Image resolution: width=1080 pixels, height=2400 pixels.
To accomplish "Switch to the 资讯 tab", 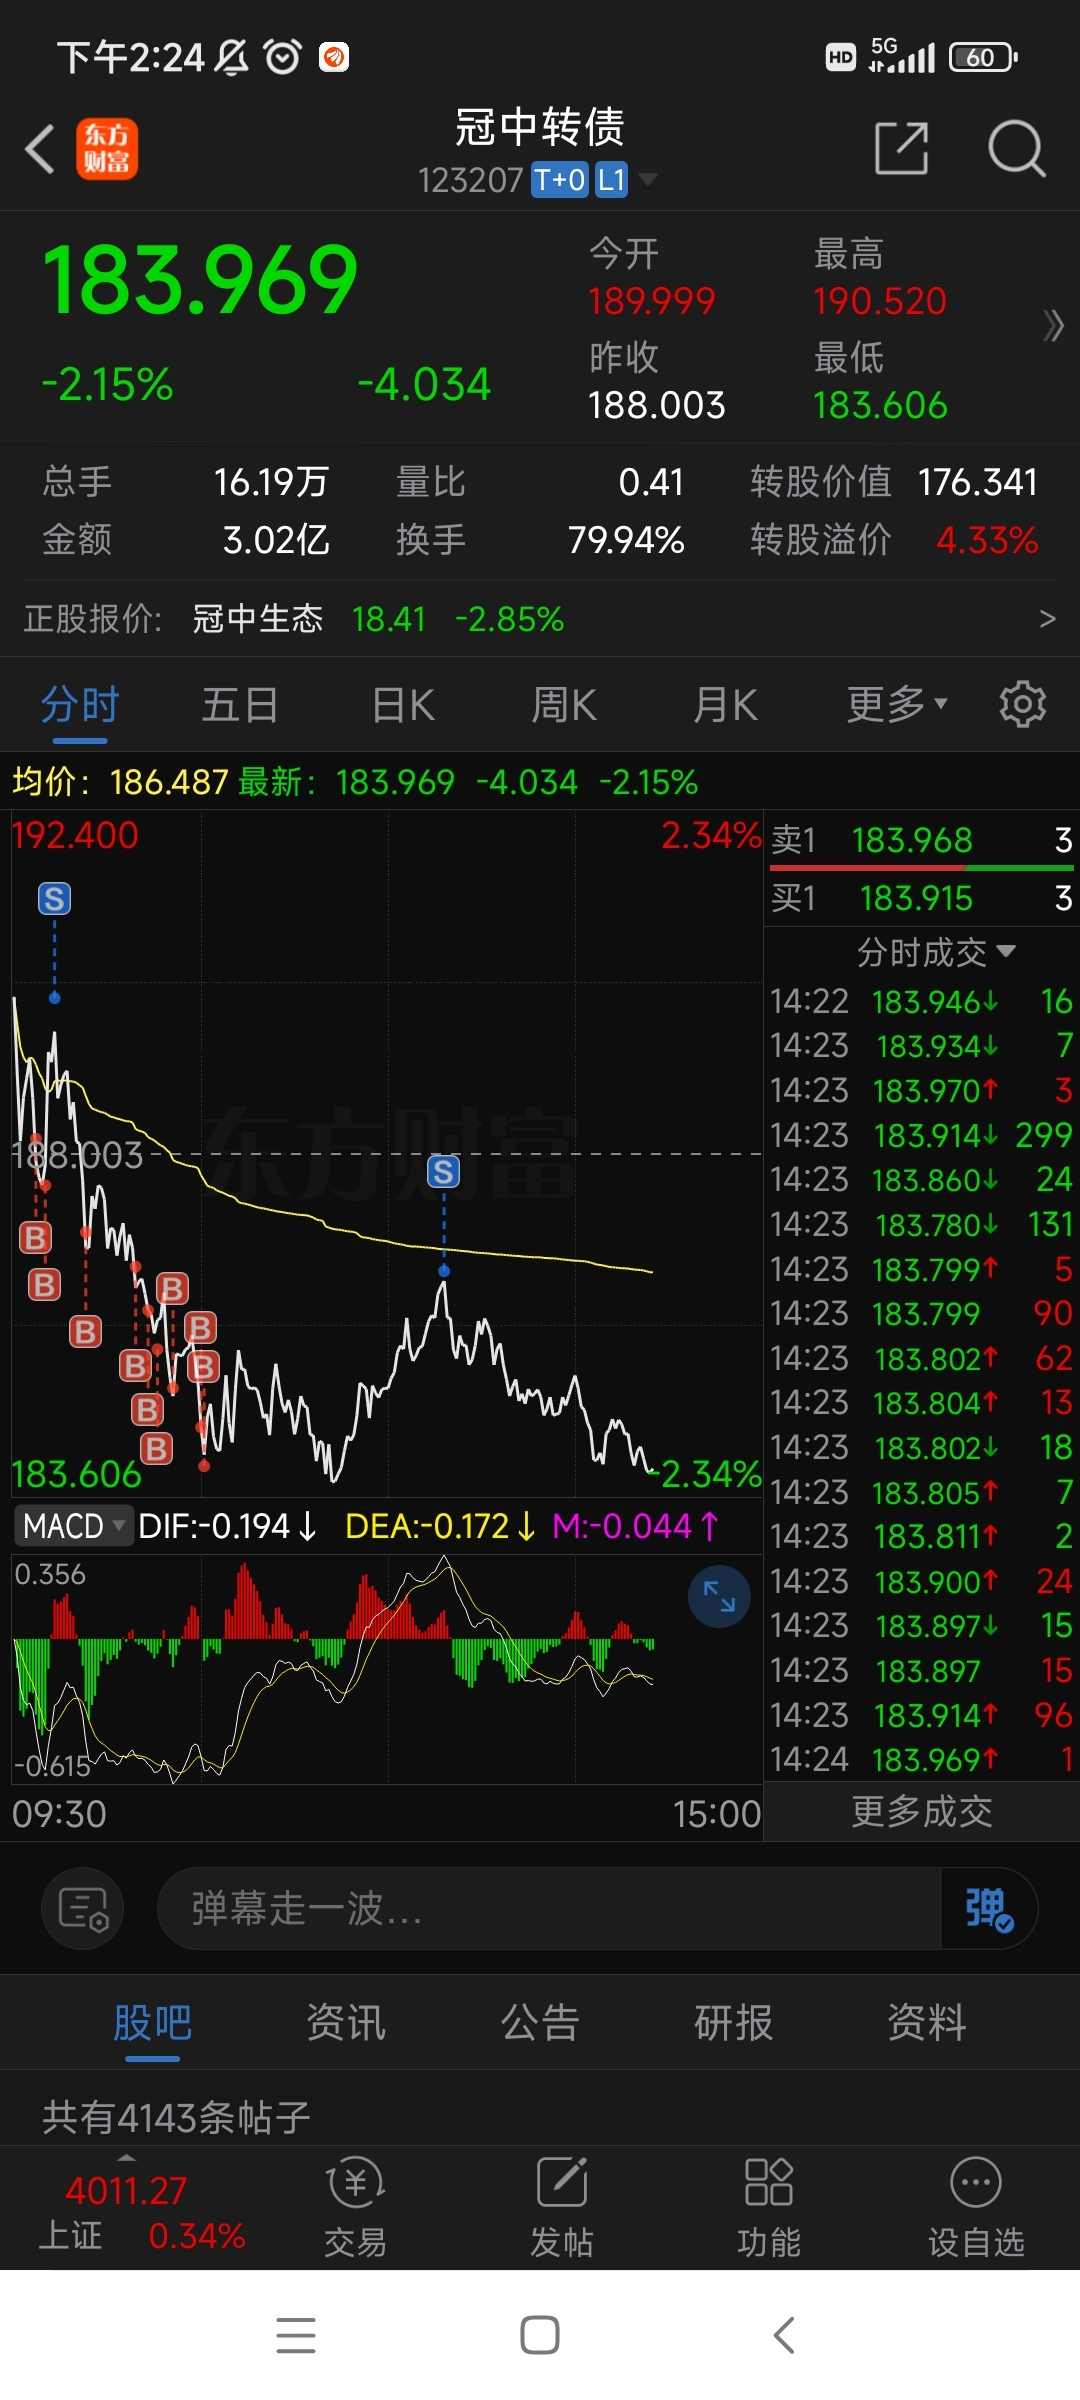I will [346, 2023].
